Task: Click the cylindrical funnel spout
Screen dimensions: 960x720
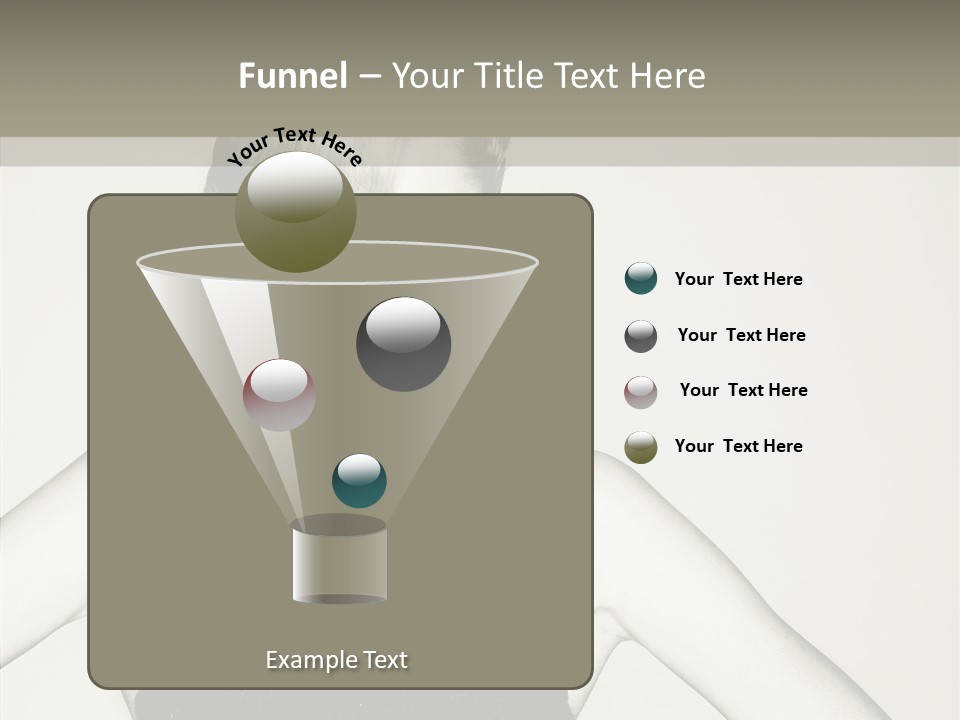Action: pos(340,560)
